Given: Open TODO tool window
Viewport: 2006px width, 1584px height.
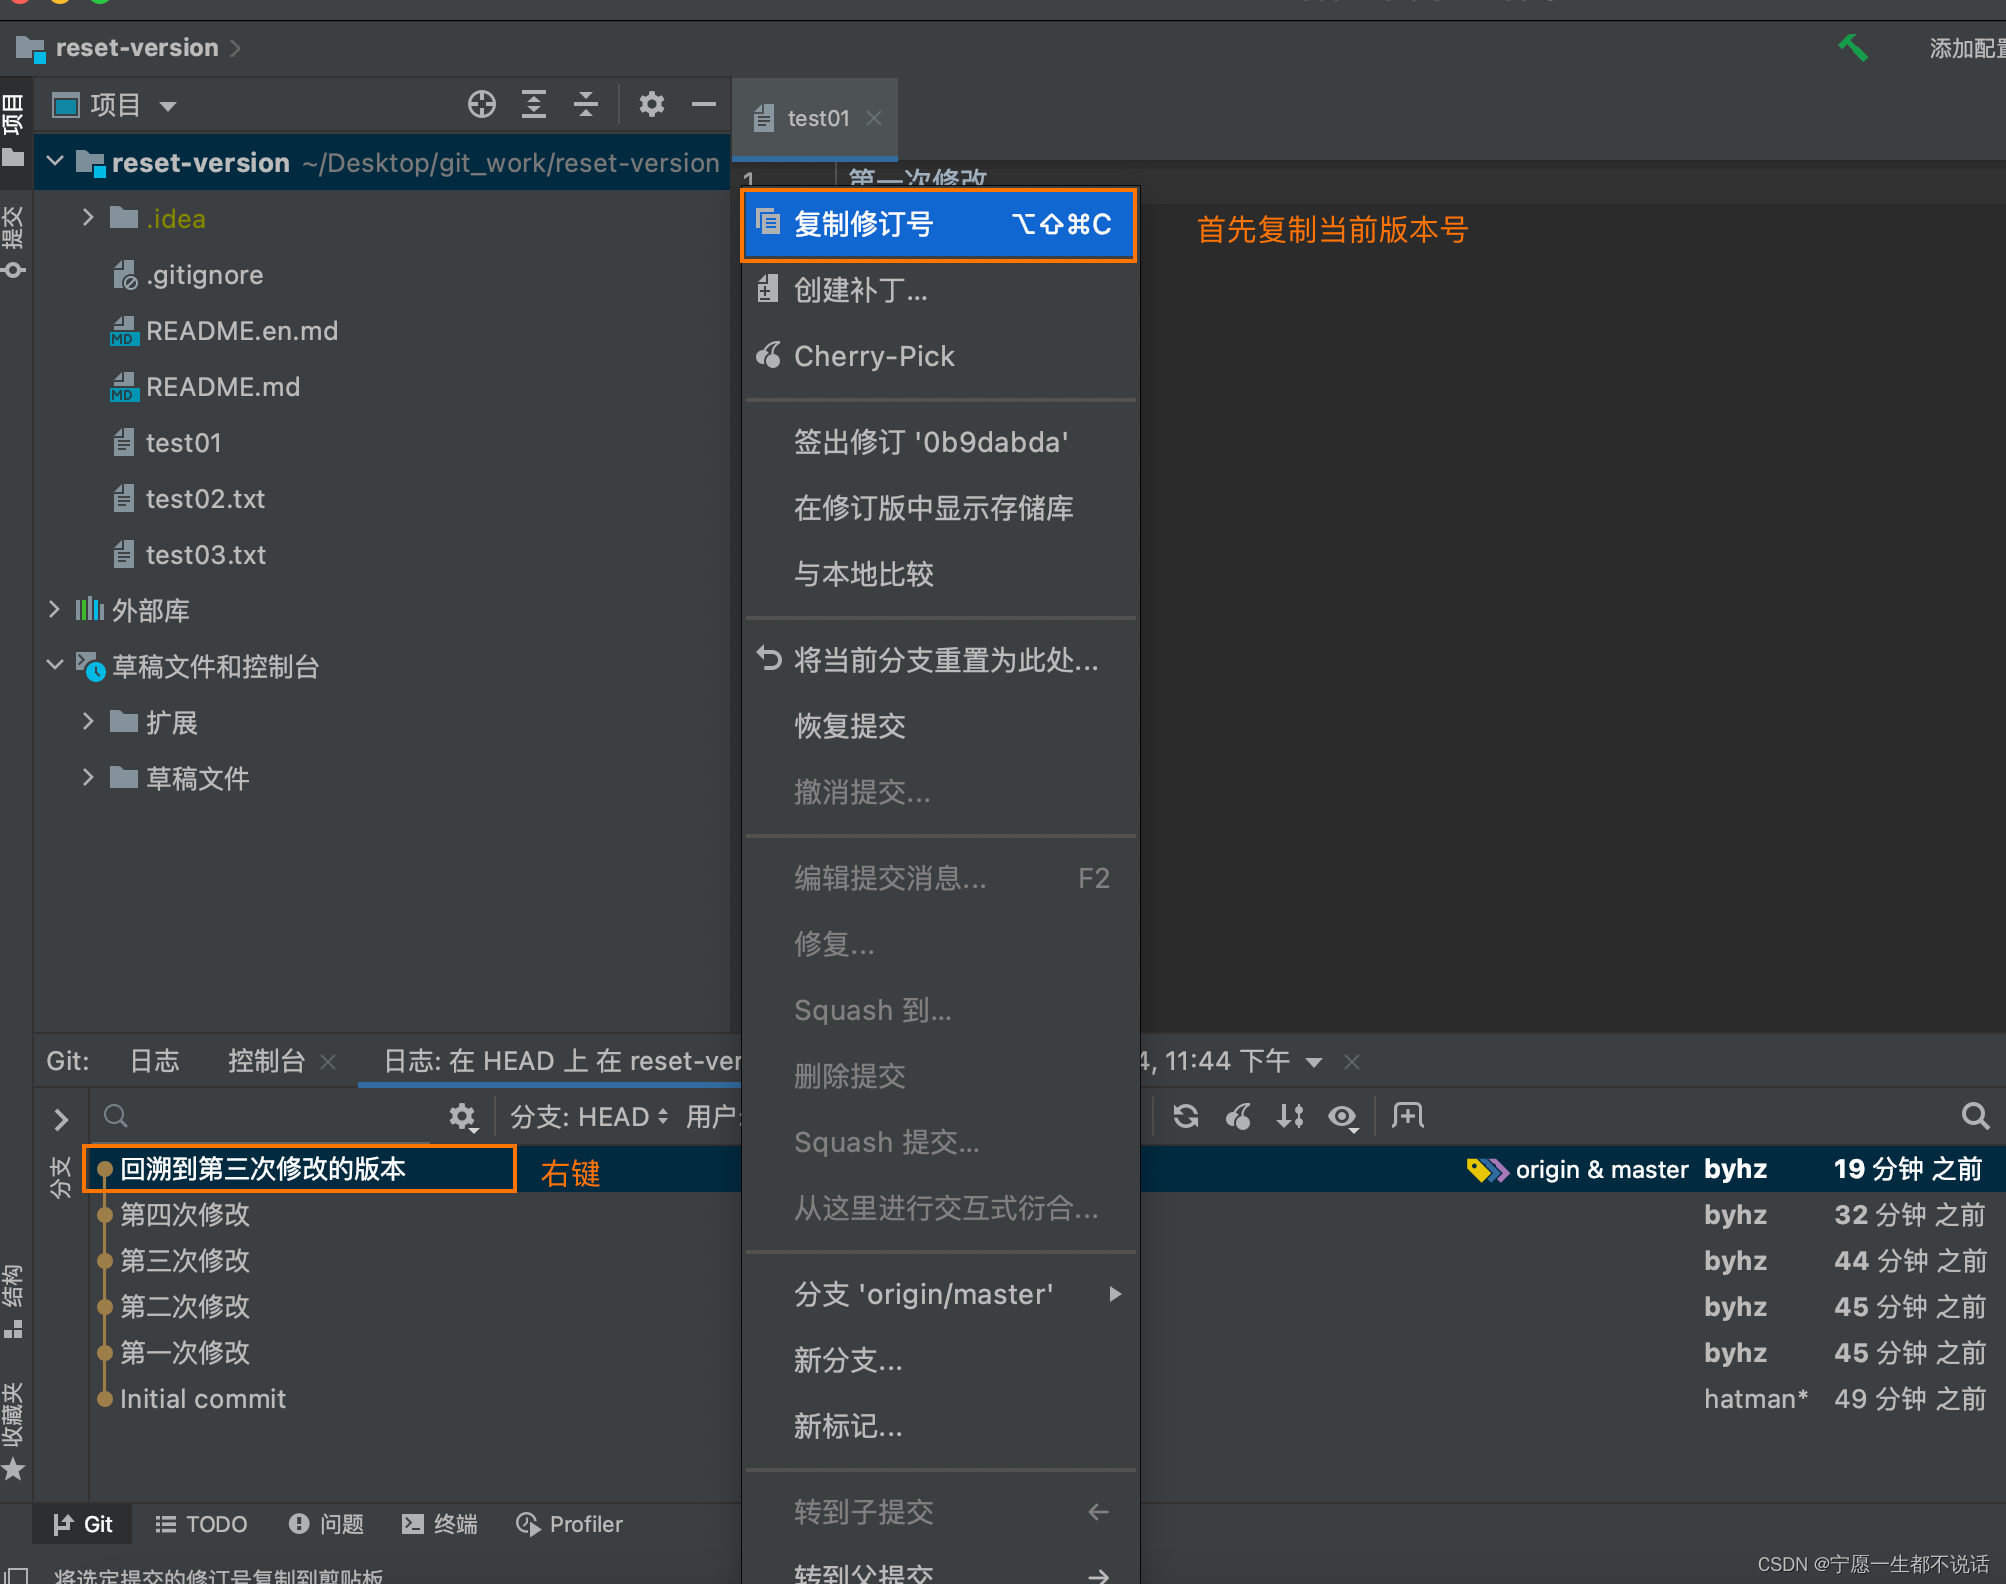Looking at the screenshot, I should point(201,1524).
